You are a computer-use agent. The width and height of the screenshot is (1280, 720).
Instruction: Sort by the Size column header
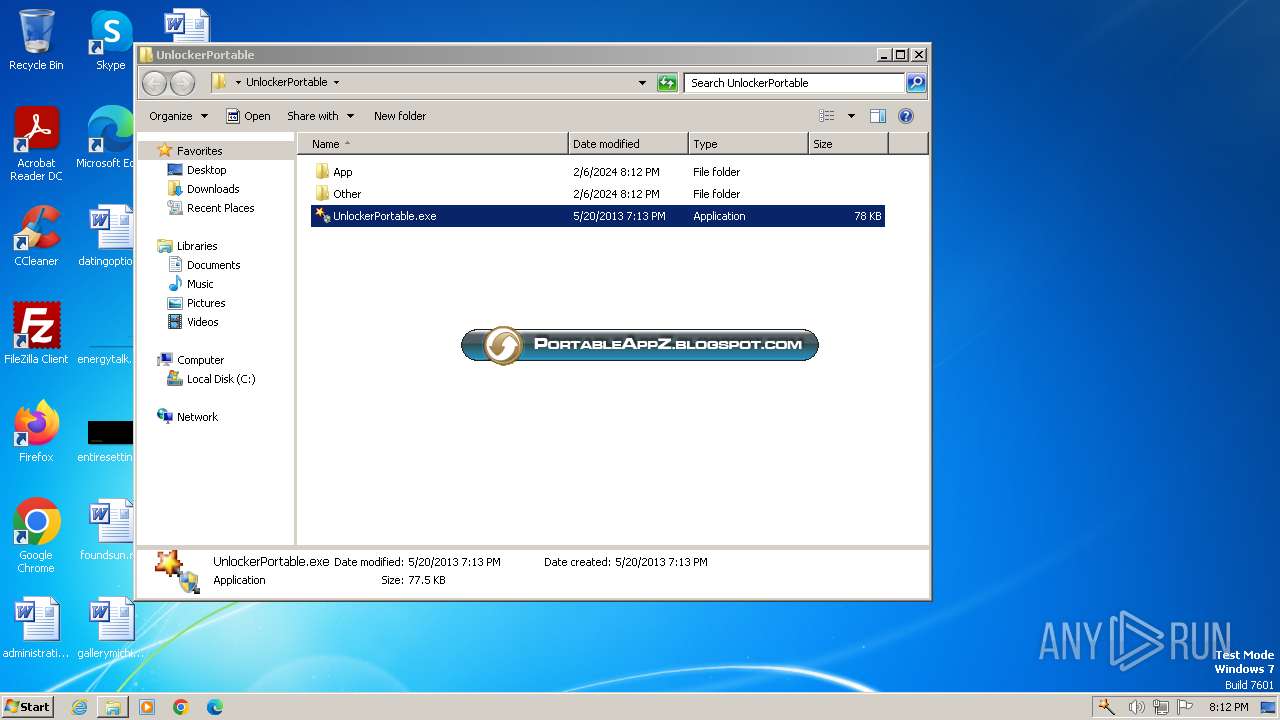pyautogui.click(x=848, y=144)
